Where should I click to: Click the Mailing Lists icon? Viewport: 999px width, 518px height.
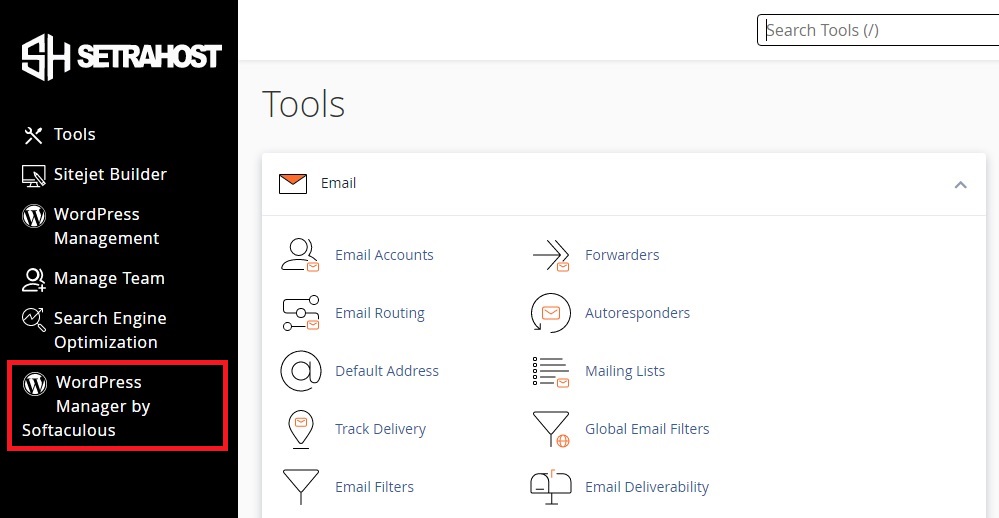[550, 371]
